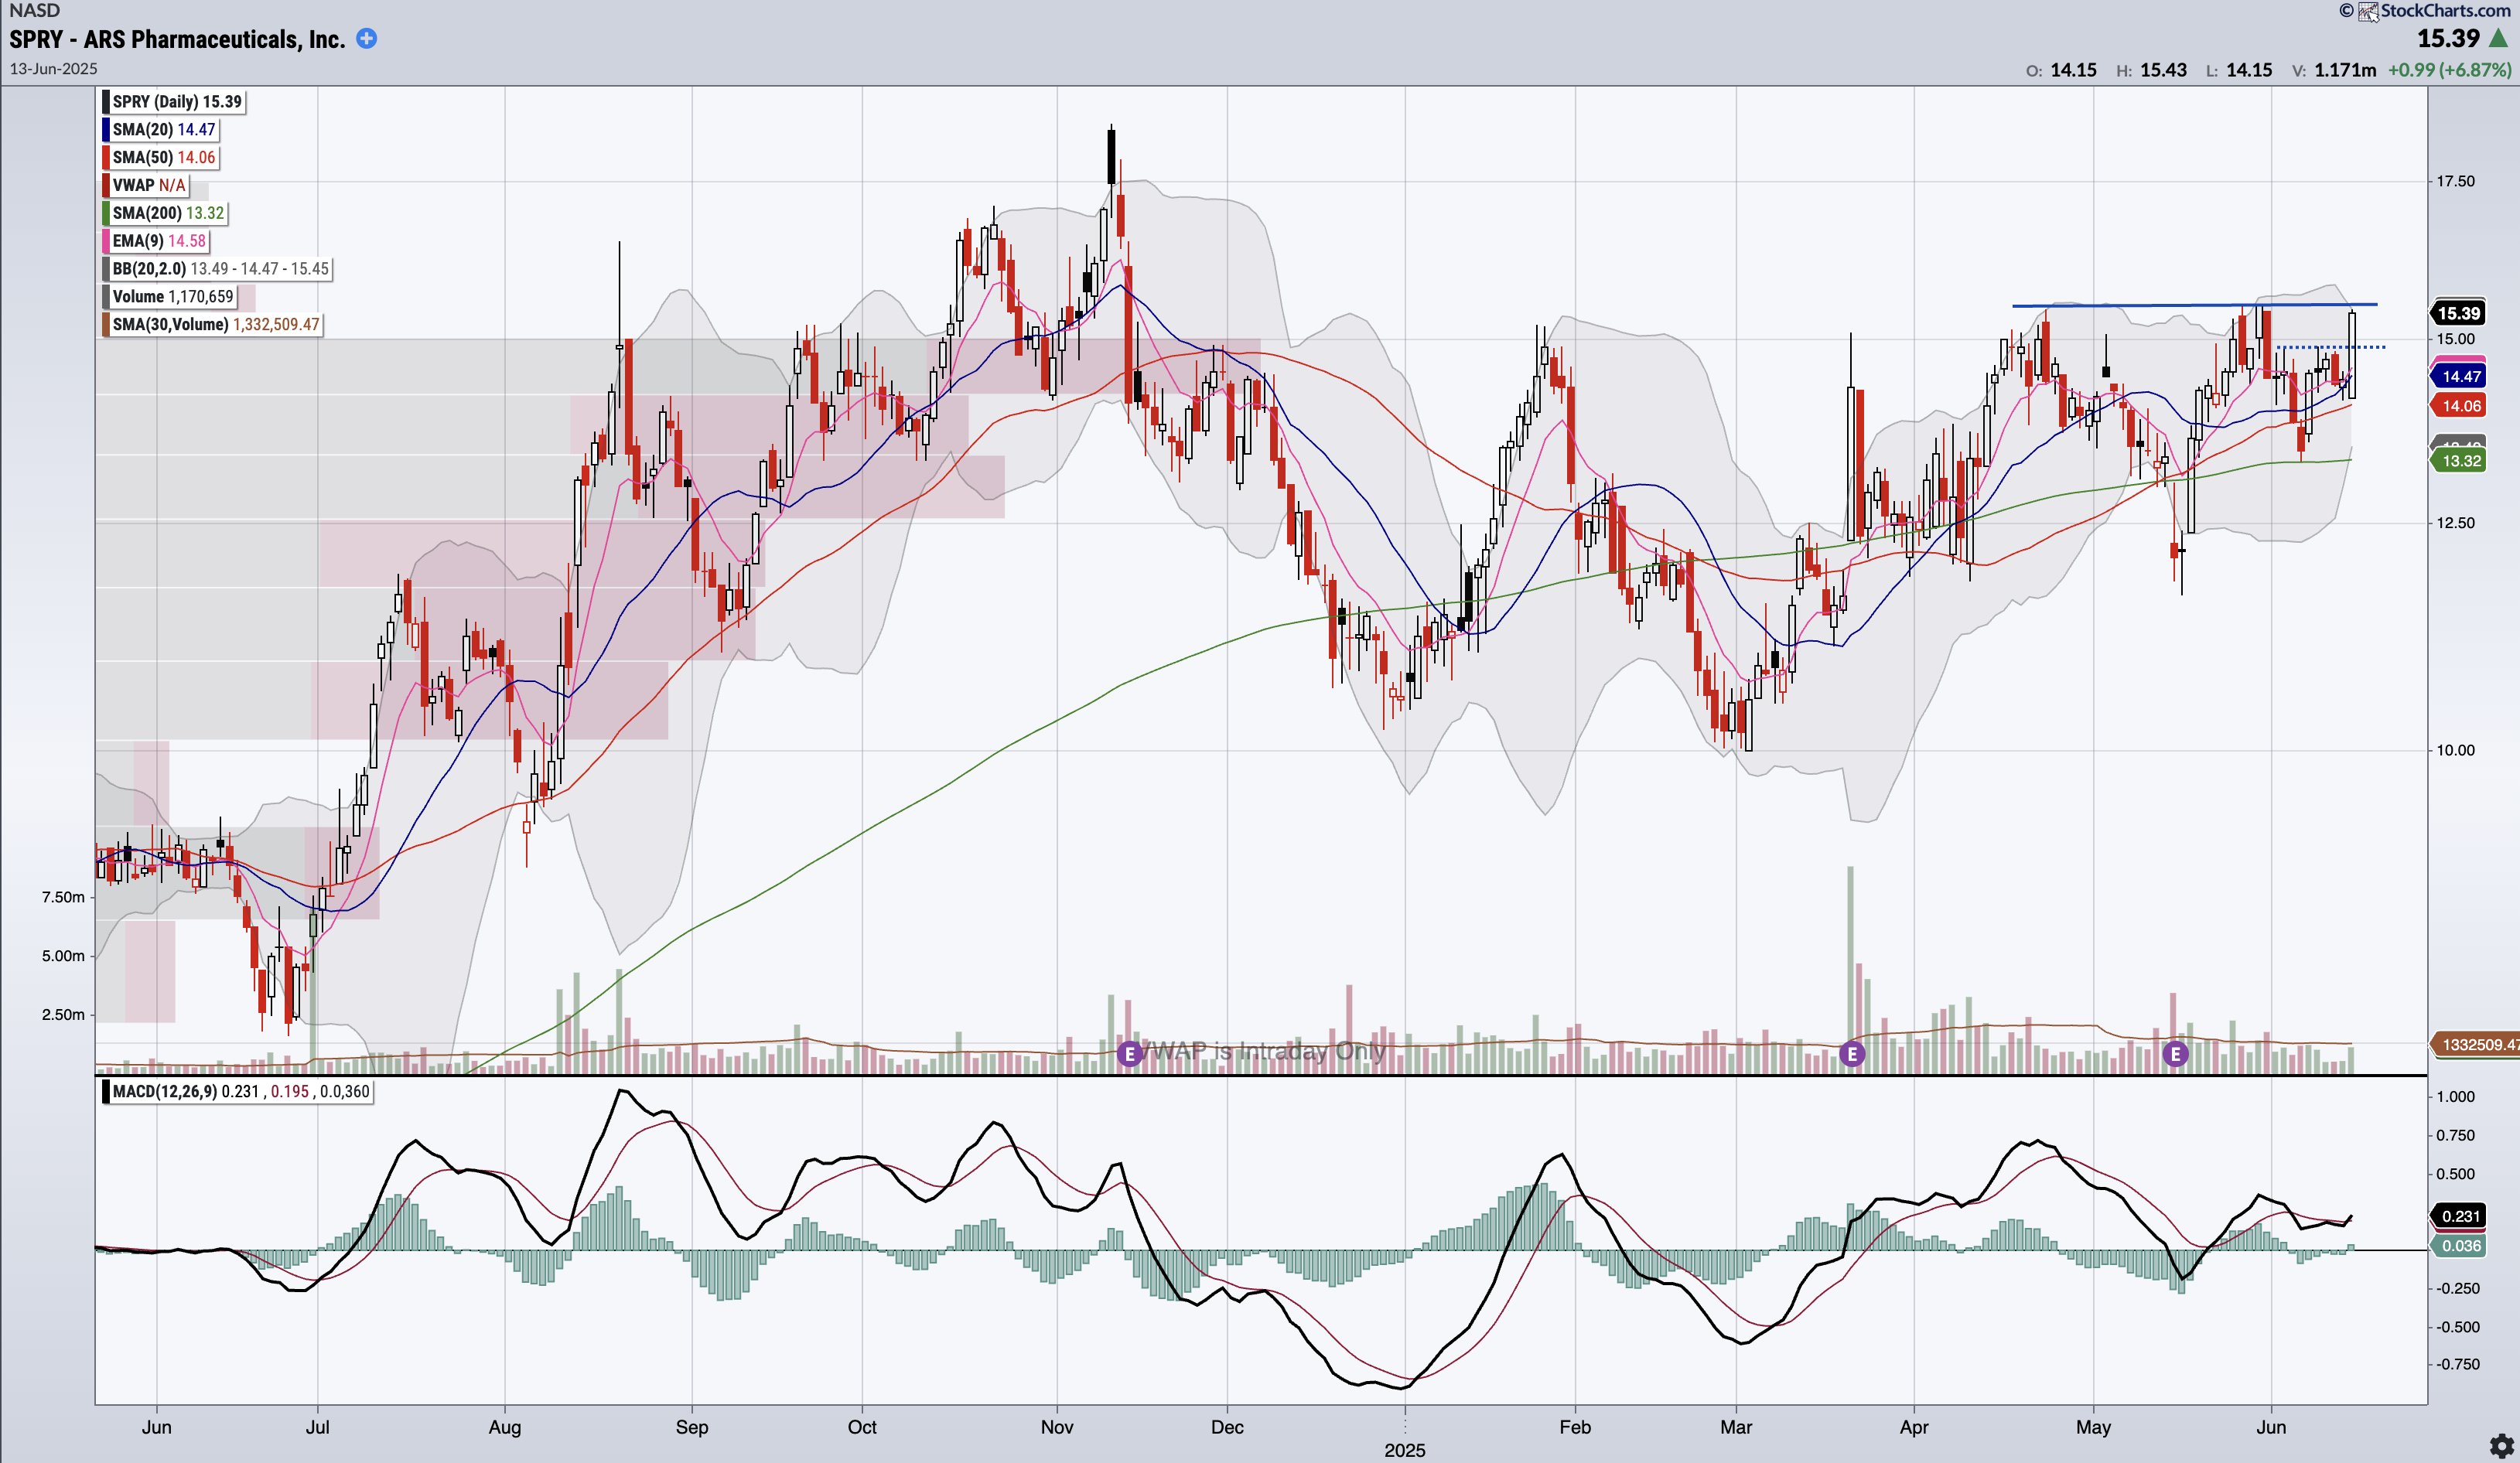Click the black SPRY legend color swatch

pos(105,102)
